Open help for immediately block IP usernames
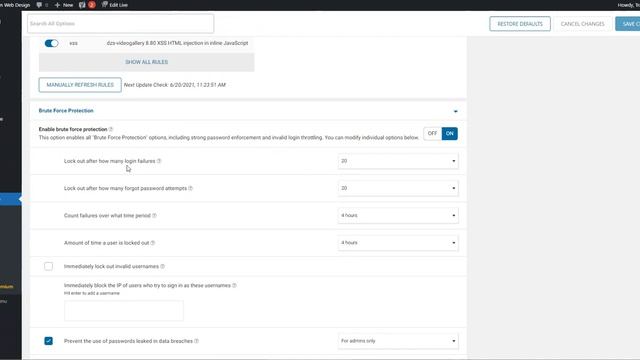Image resolution: width=640 pixels, height=360 pixels. point(234,286)
